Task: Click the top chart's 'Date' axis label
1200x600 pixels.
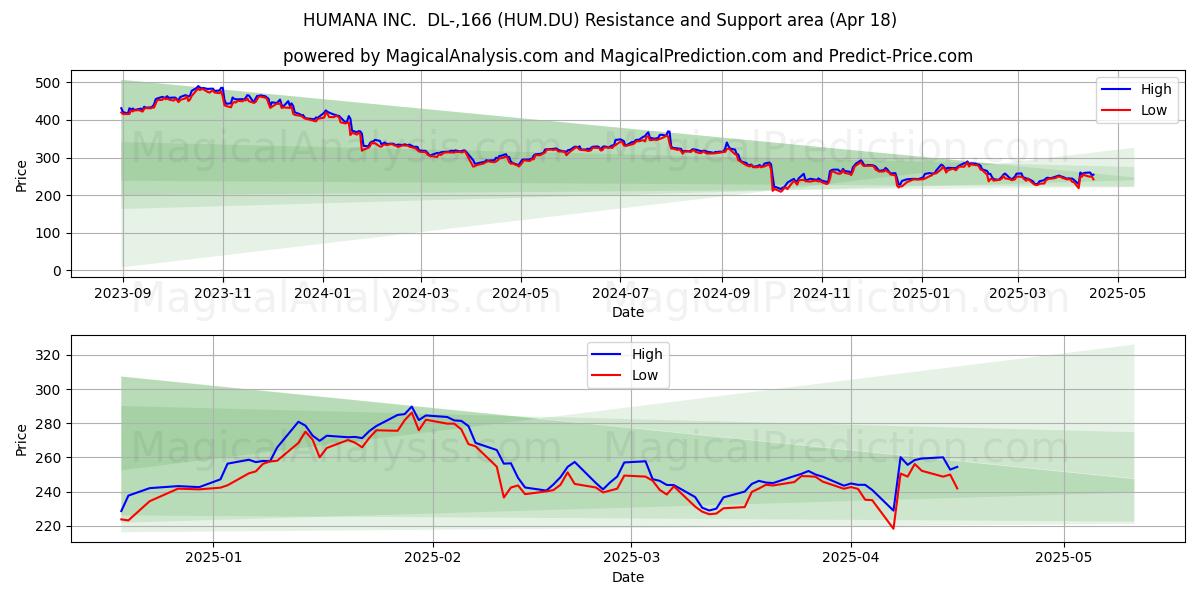Action: coord(628,312)
